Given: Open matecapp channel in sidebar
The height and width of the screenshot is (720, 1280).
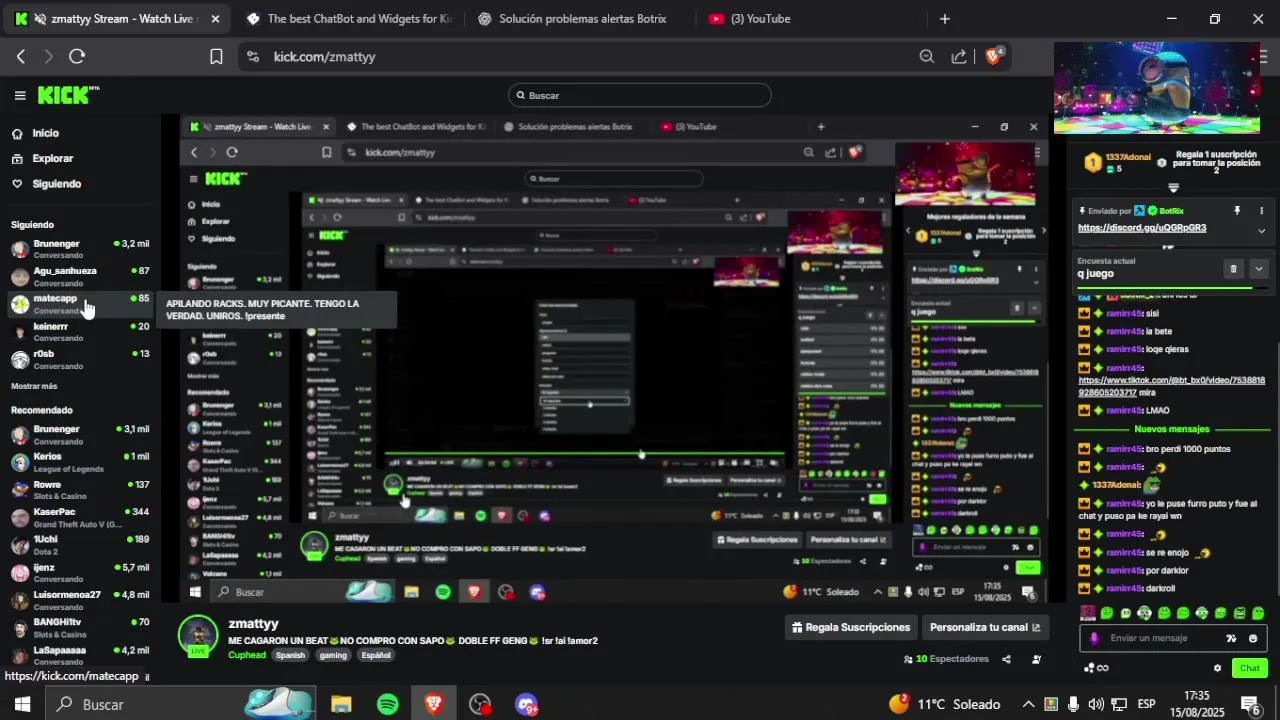Looking at the screenshot, I should click(x=80, y=304).
